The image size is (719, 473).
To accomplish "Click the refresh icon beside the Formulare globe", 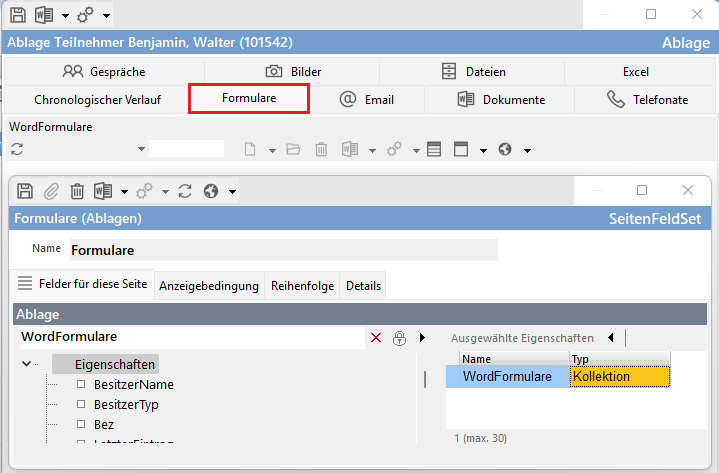I will pyautogui.click(x=184, y=191).
